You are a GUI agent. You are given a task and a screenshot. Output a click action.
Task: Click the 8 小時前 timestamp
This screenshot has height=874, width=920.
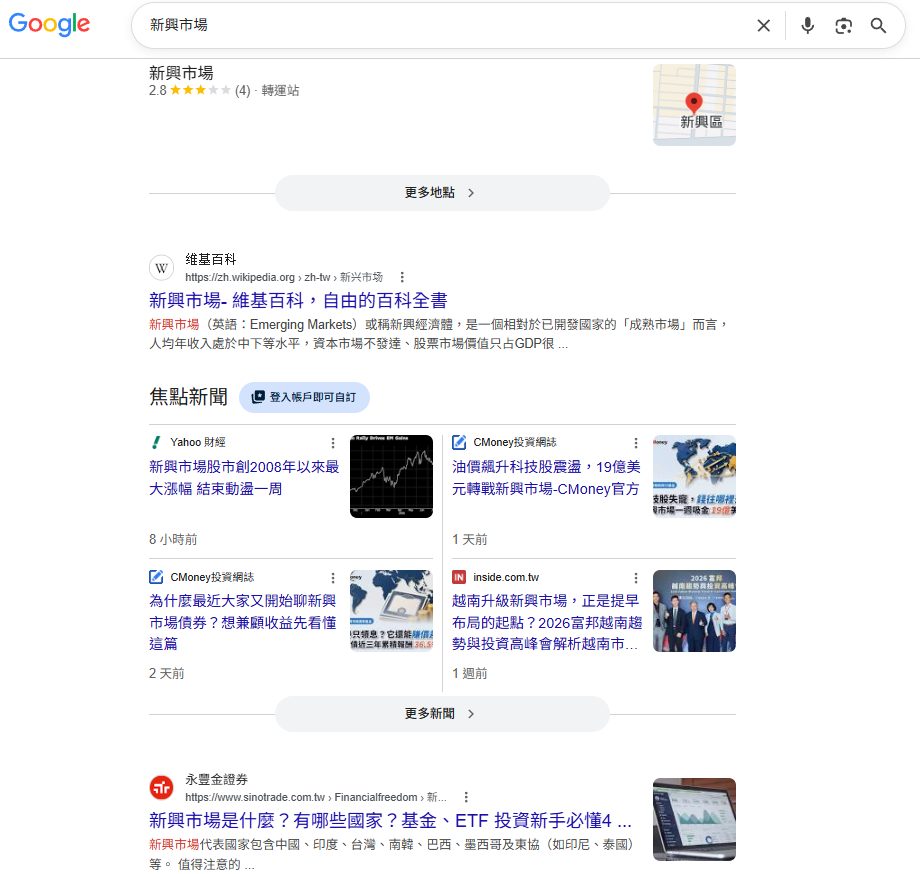[173, 539]
